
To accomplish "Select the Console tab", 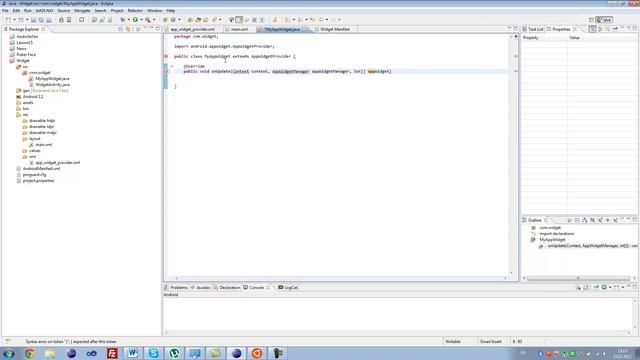I will pos(256,288).
